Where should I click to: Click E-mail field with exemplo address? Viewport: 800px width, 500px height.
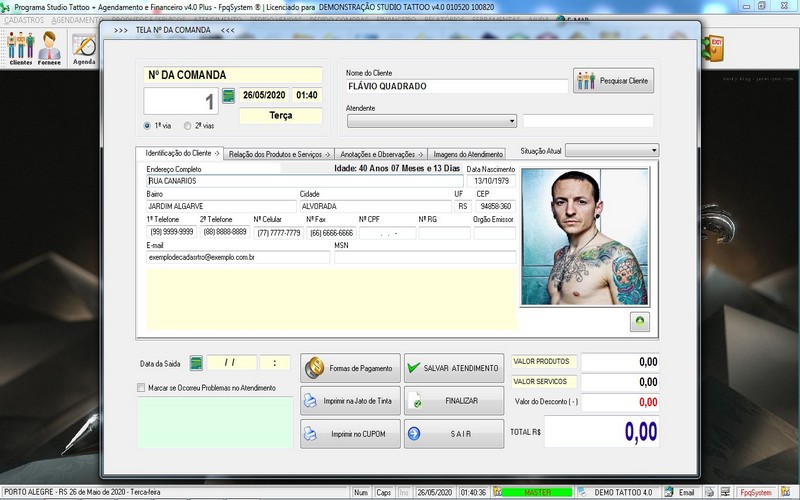(238, 258)
